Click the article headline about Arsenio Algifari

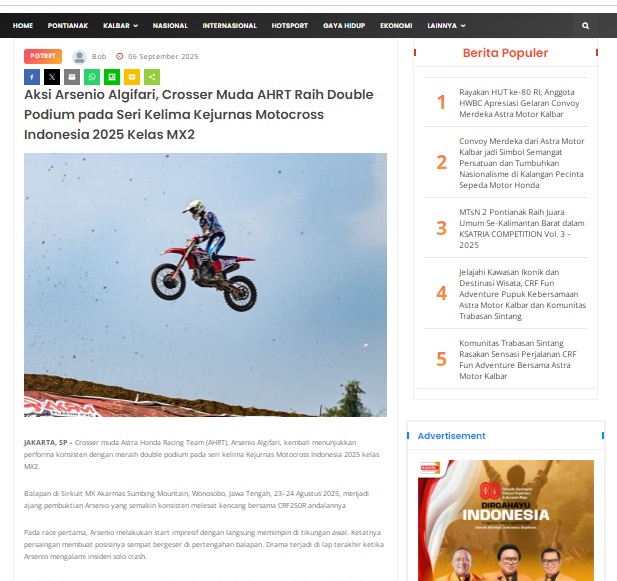199,114
